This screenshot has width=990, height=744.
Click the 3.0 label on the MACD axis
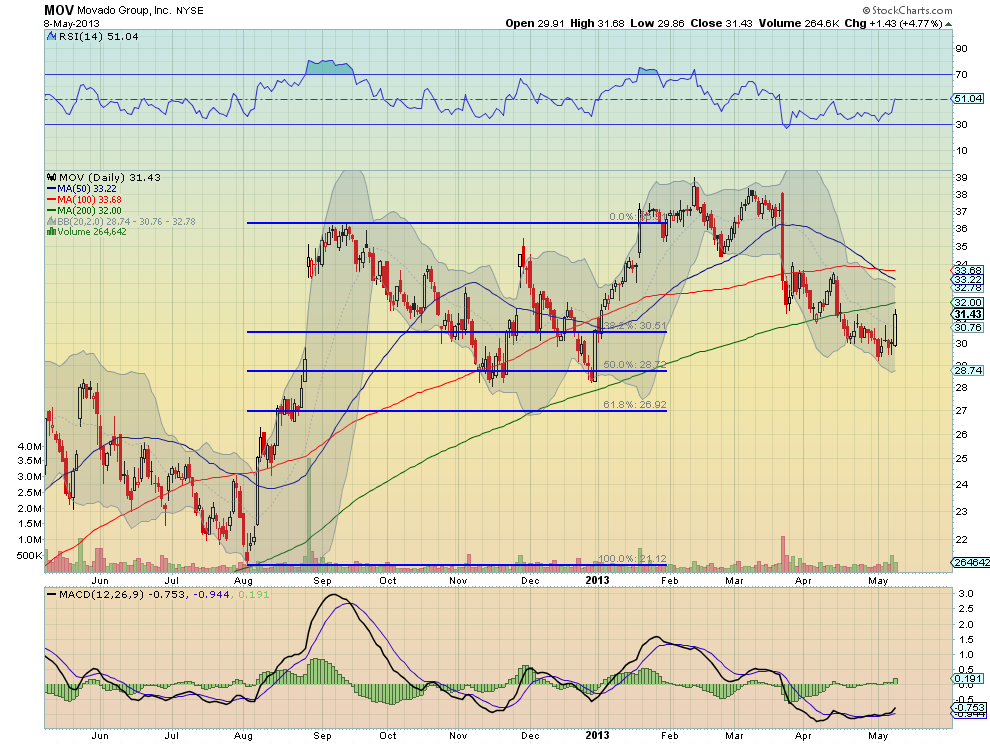tap(965, 594)
